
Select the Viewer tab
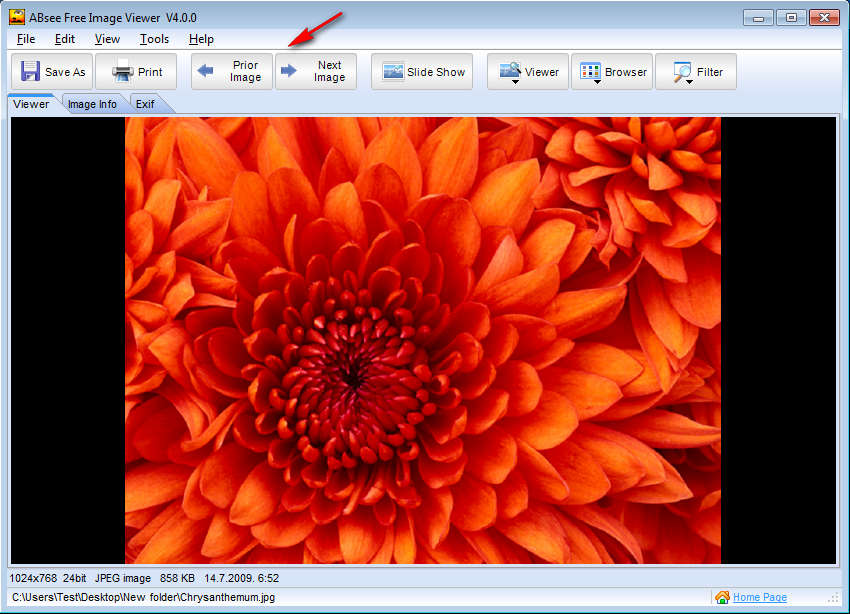(31, 104)
